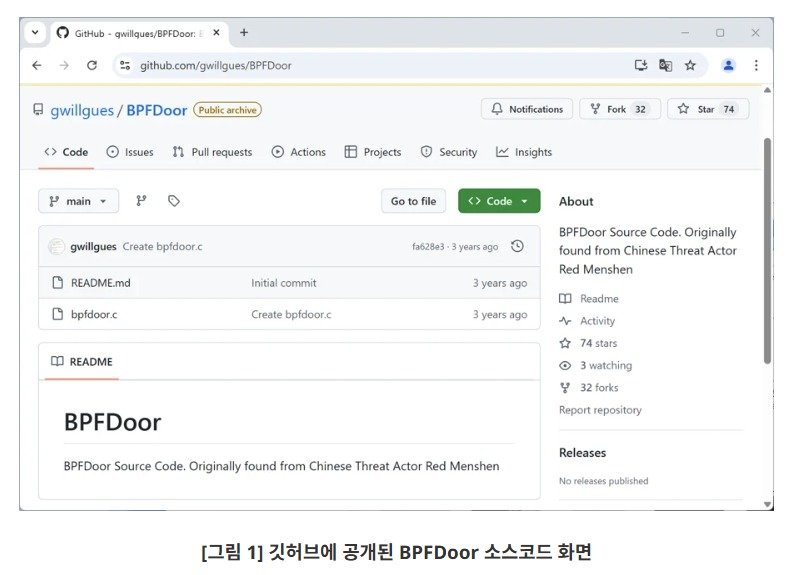Screen dimensions: 791x575
Task: Expand the green Code dropdown button
Action: [499, 201]
